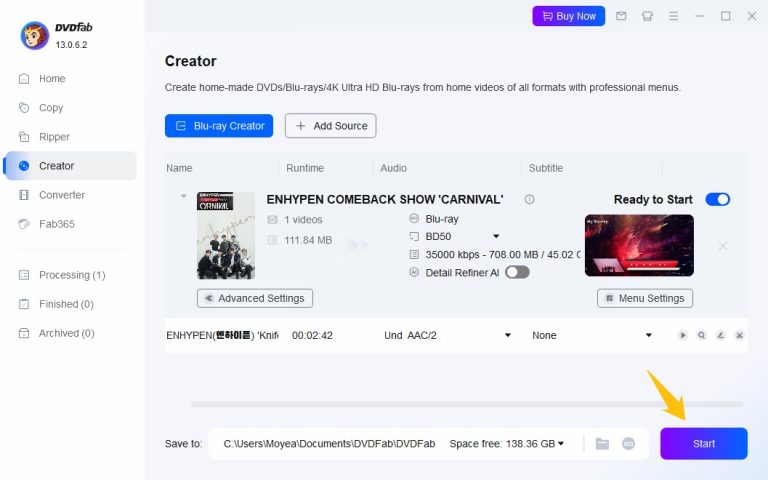
Task: Toggle the Ready to Start switch
Action: pyautogui.click(x=718, y=199)
